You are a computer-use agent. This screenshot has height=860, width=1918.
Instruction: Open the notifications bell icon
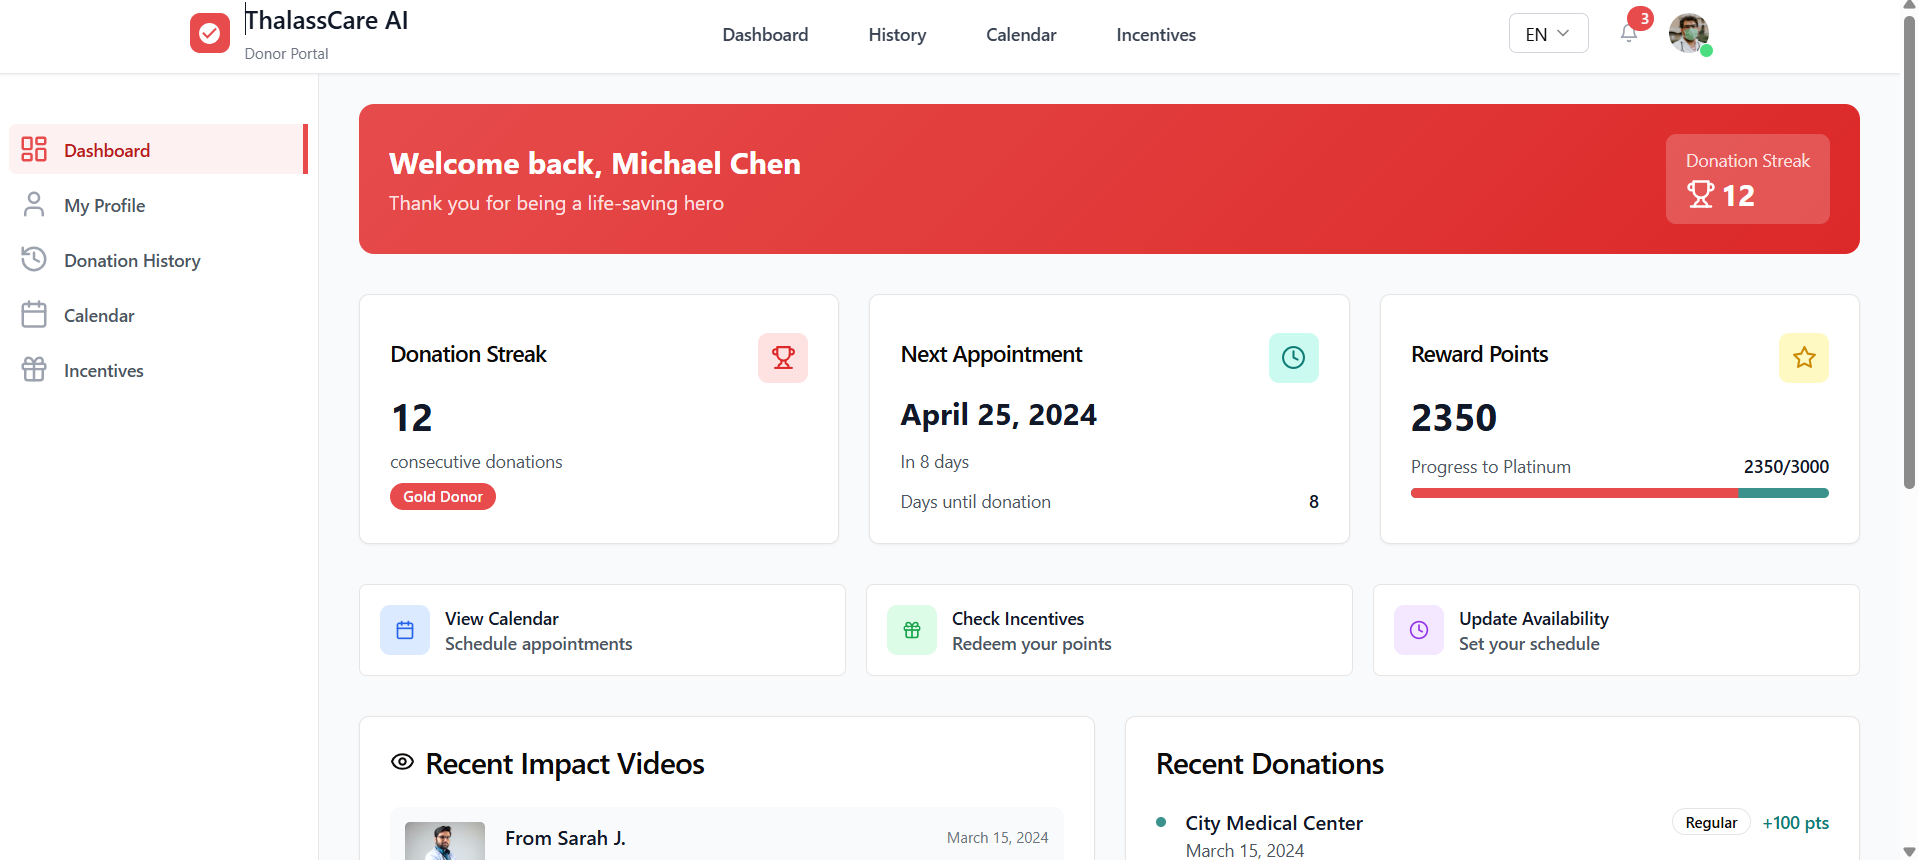tap(1629, 34)
